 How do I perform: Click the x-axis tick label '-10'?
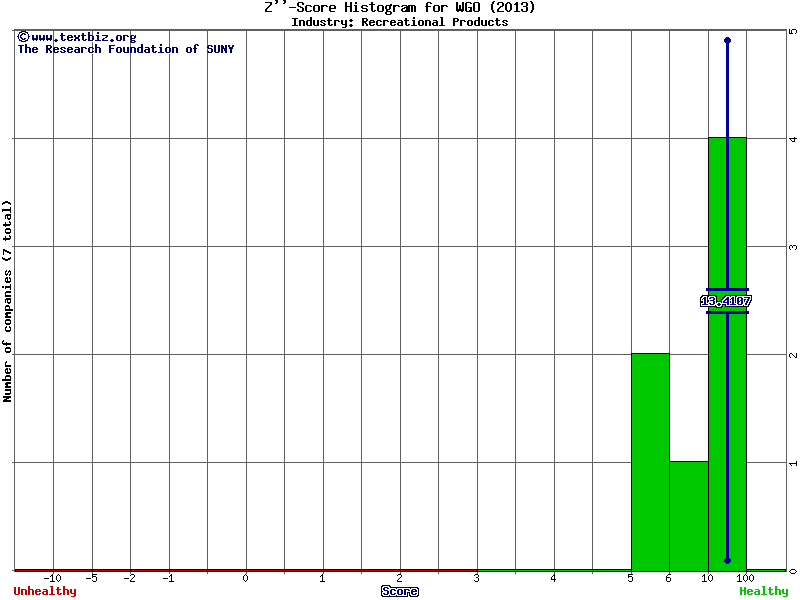(53, 578)
